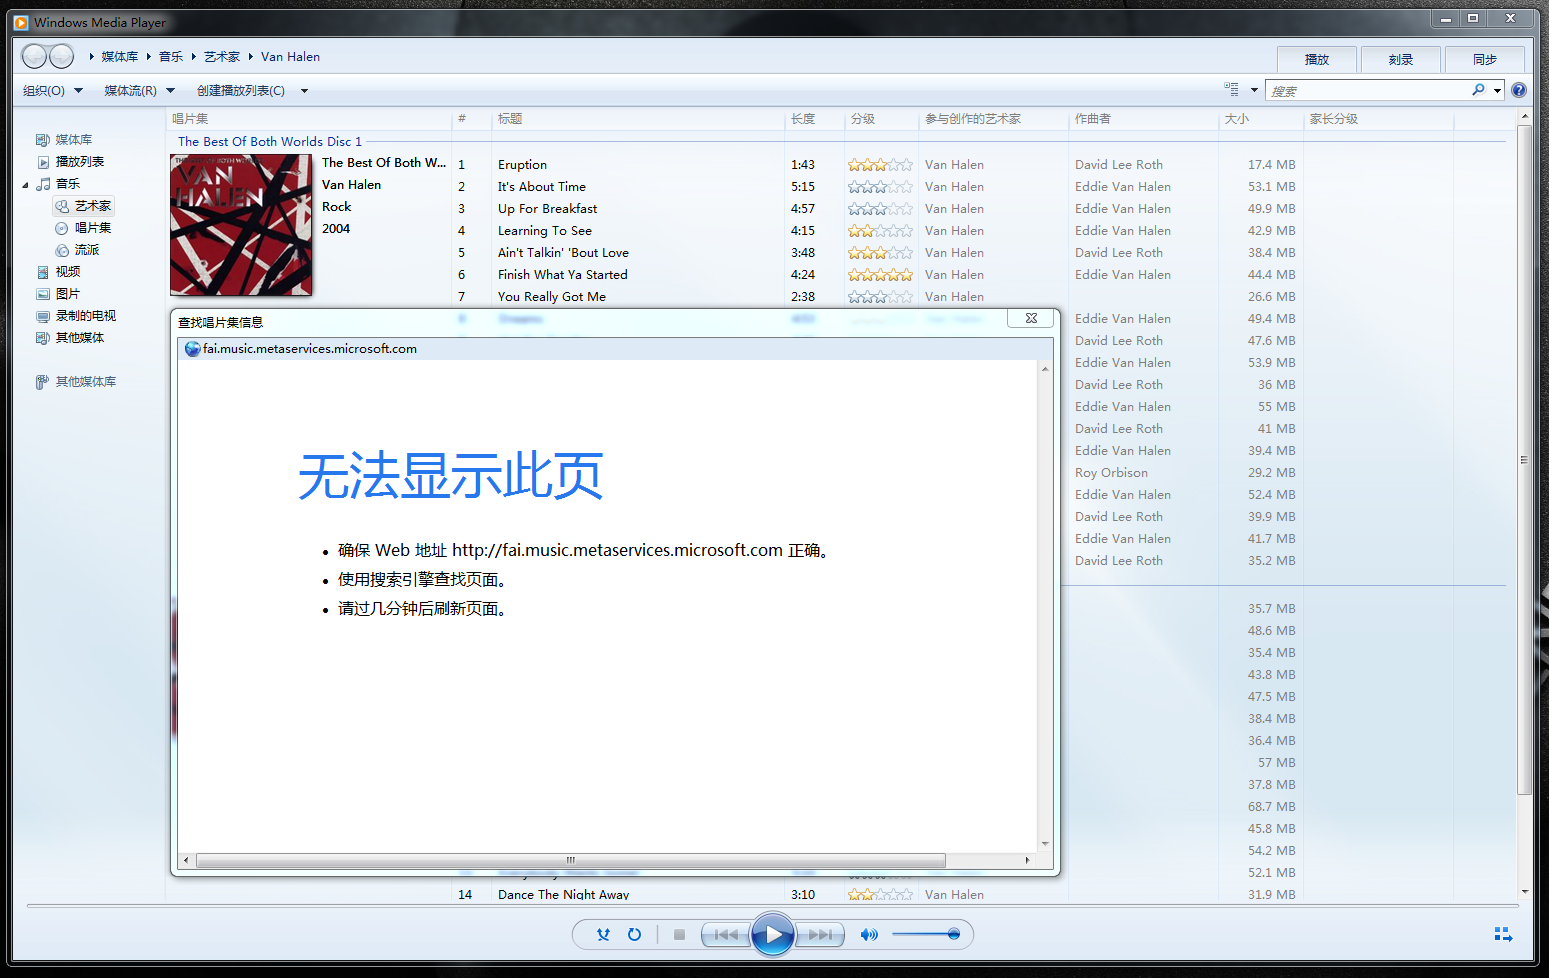The width and height of the screenshot is (1549, 978).
Task: Collapse the 音乐 tree node
Action: 26,184
